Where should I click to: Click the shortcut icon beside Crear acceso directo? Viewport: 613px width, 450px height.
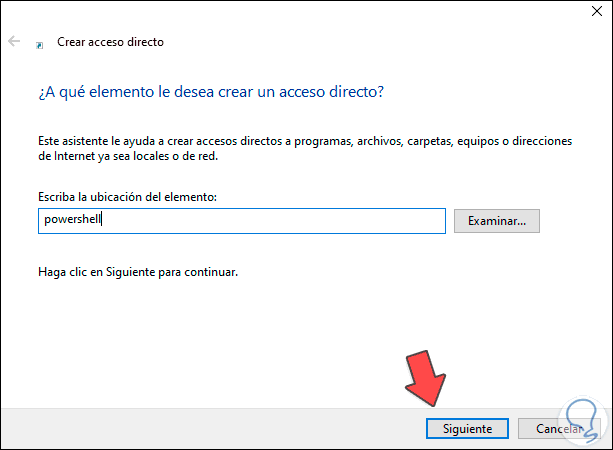click(40, 44)
